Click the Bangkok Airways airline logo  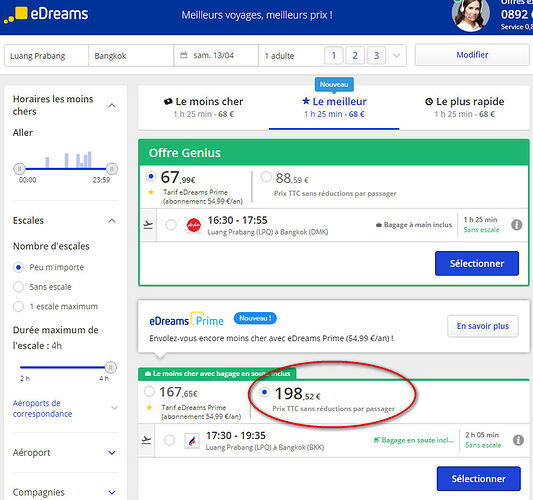pyautogui.click(x=192, y=441)
